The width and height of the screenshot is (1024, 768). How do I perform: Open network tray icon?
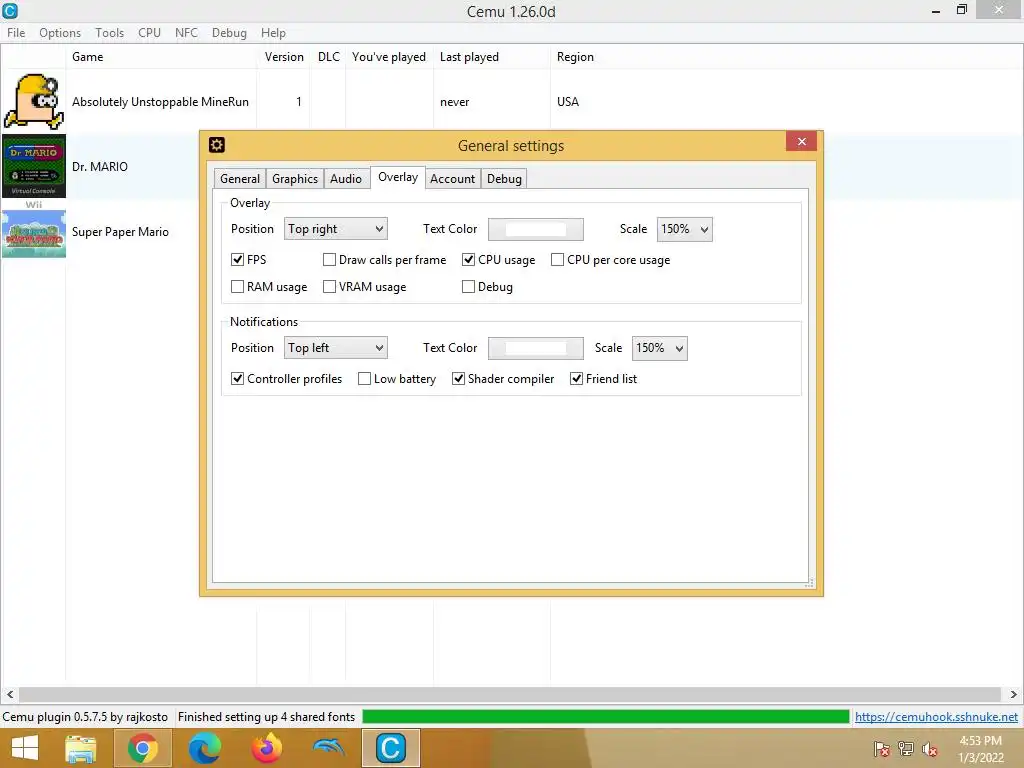click(x=906, y=749)
